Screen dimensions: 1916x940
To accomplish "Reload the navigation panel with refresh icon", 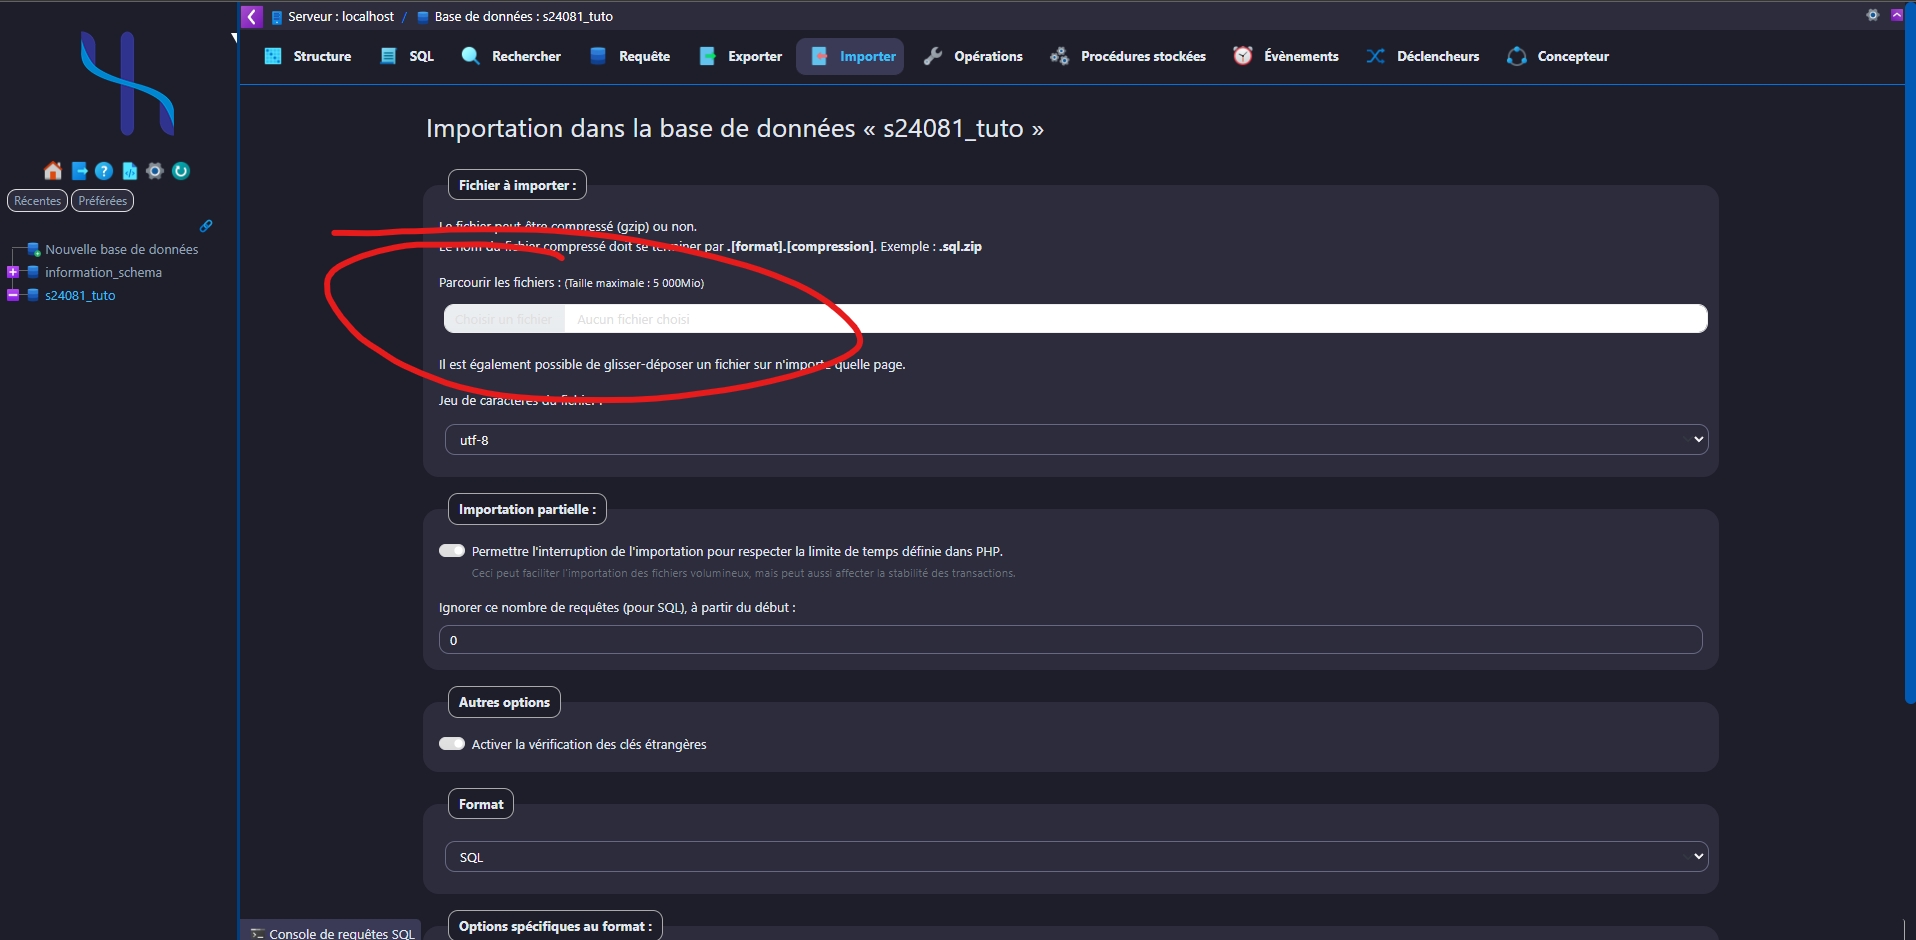I will 181,171.
